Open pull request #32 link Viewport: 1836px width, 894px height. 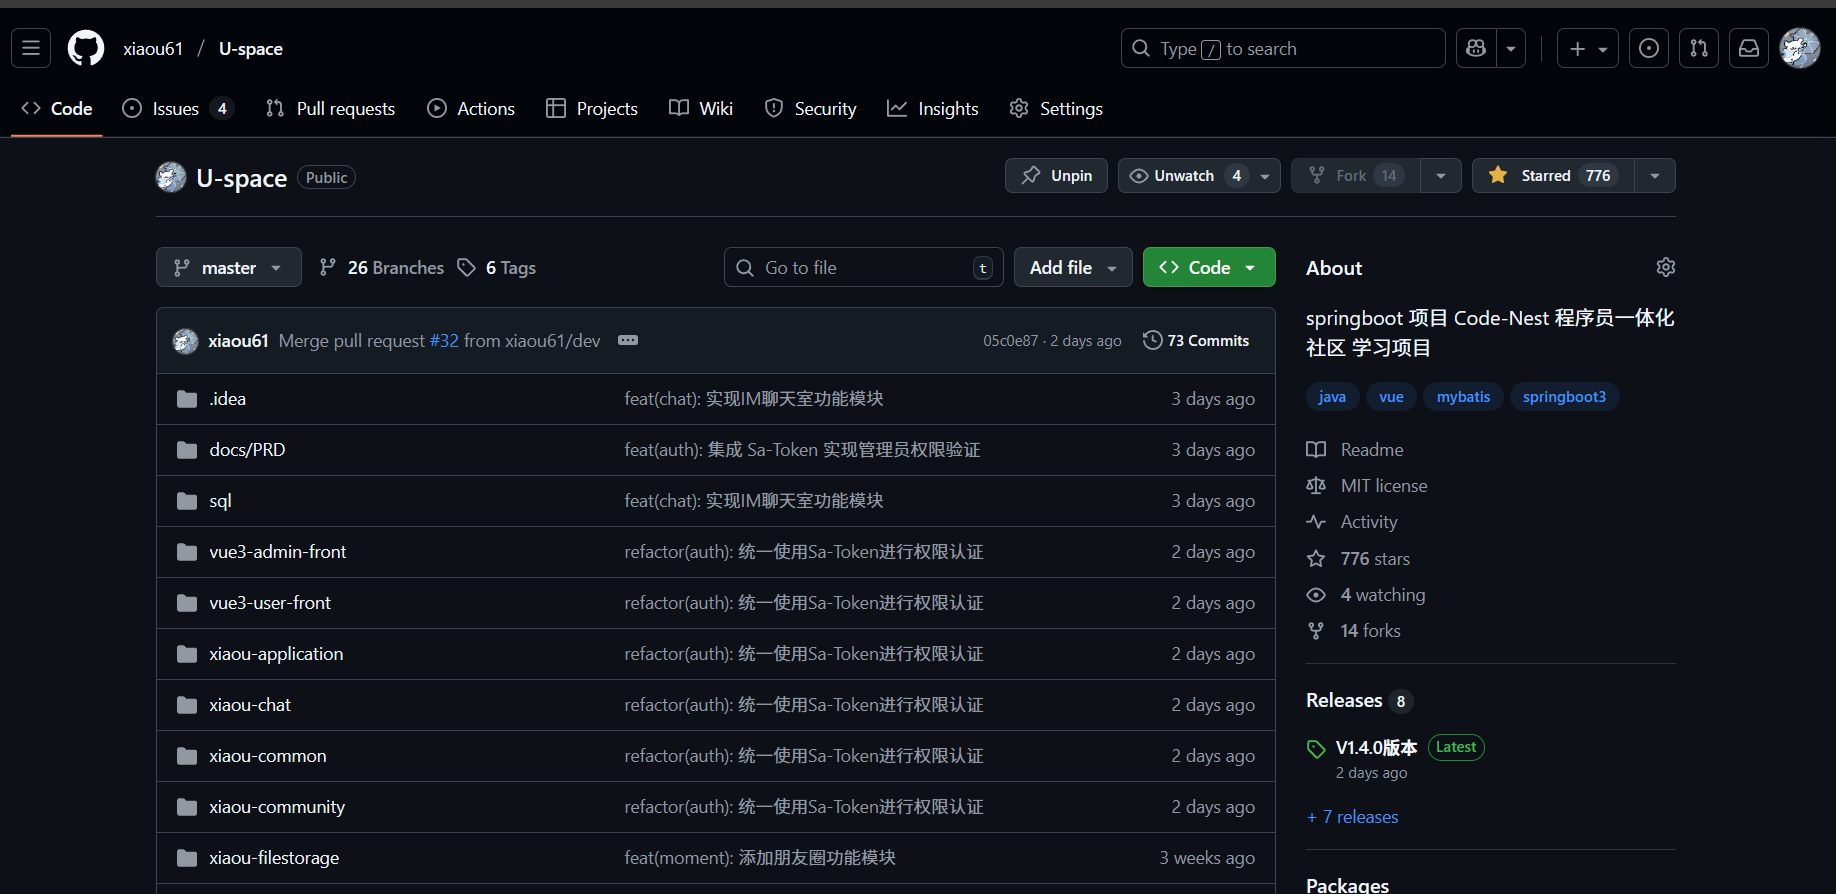tap(444, 341)
